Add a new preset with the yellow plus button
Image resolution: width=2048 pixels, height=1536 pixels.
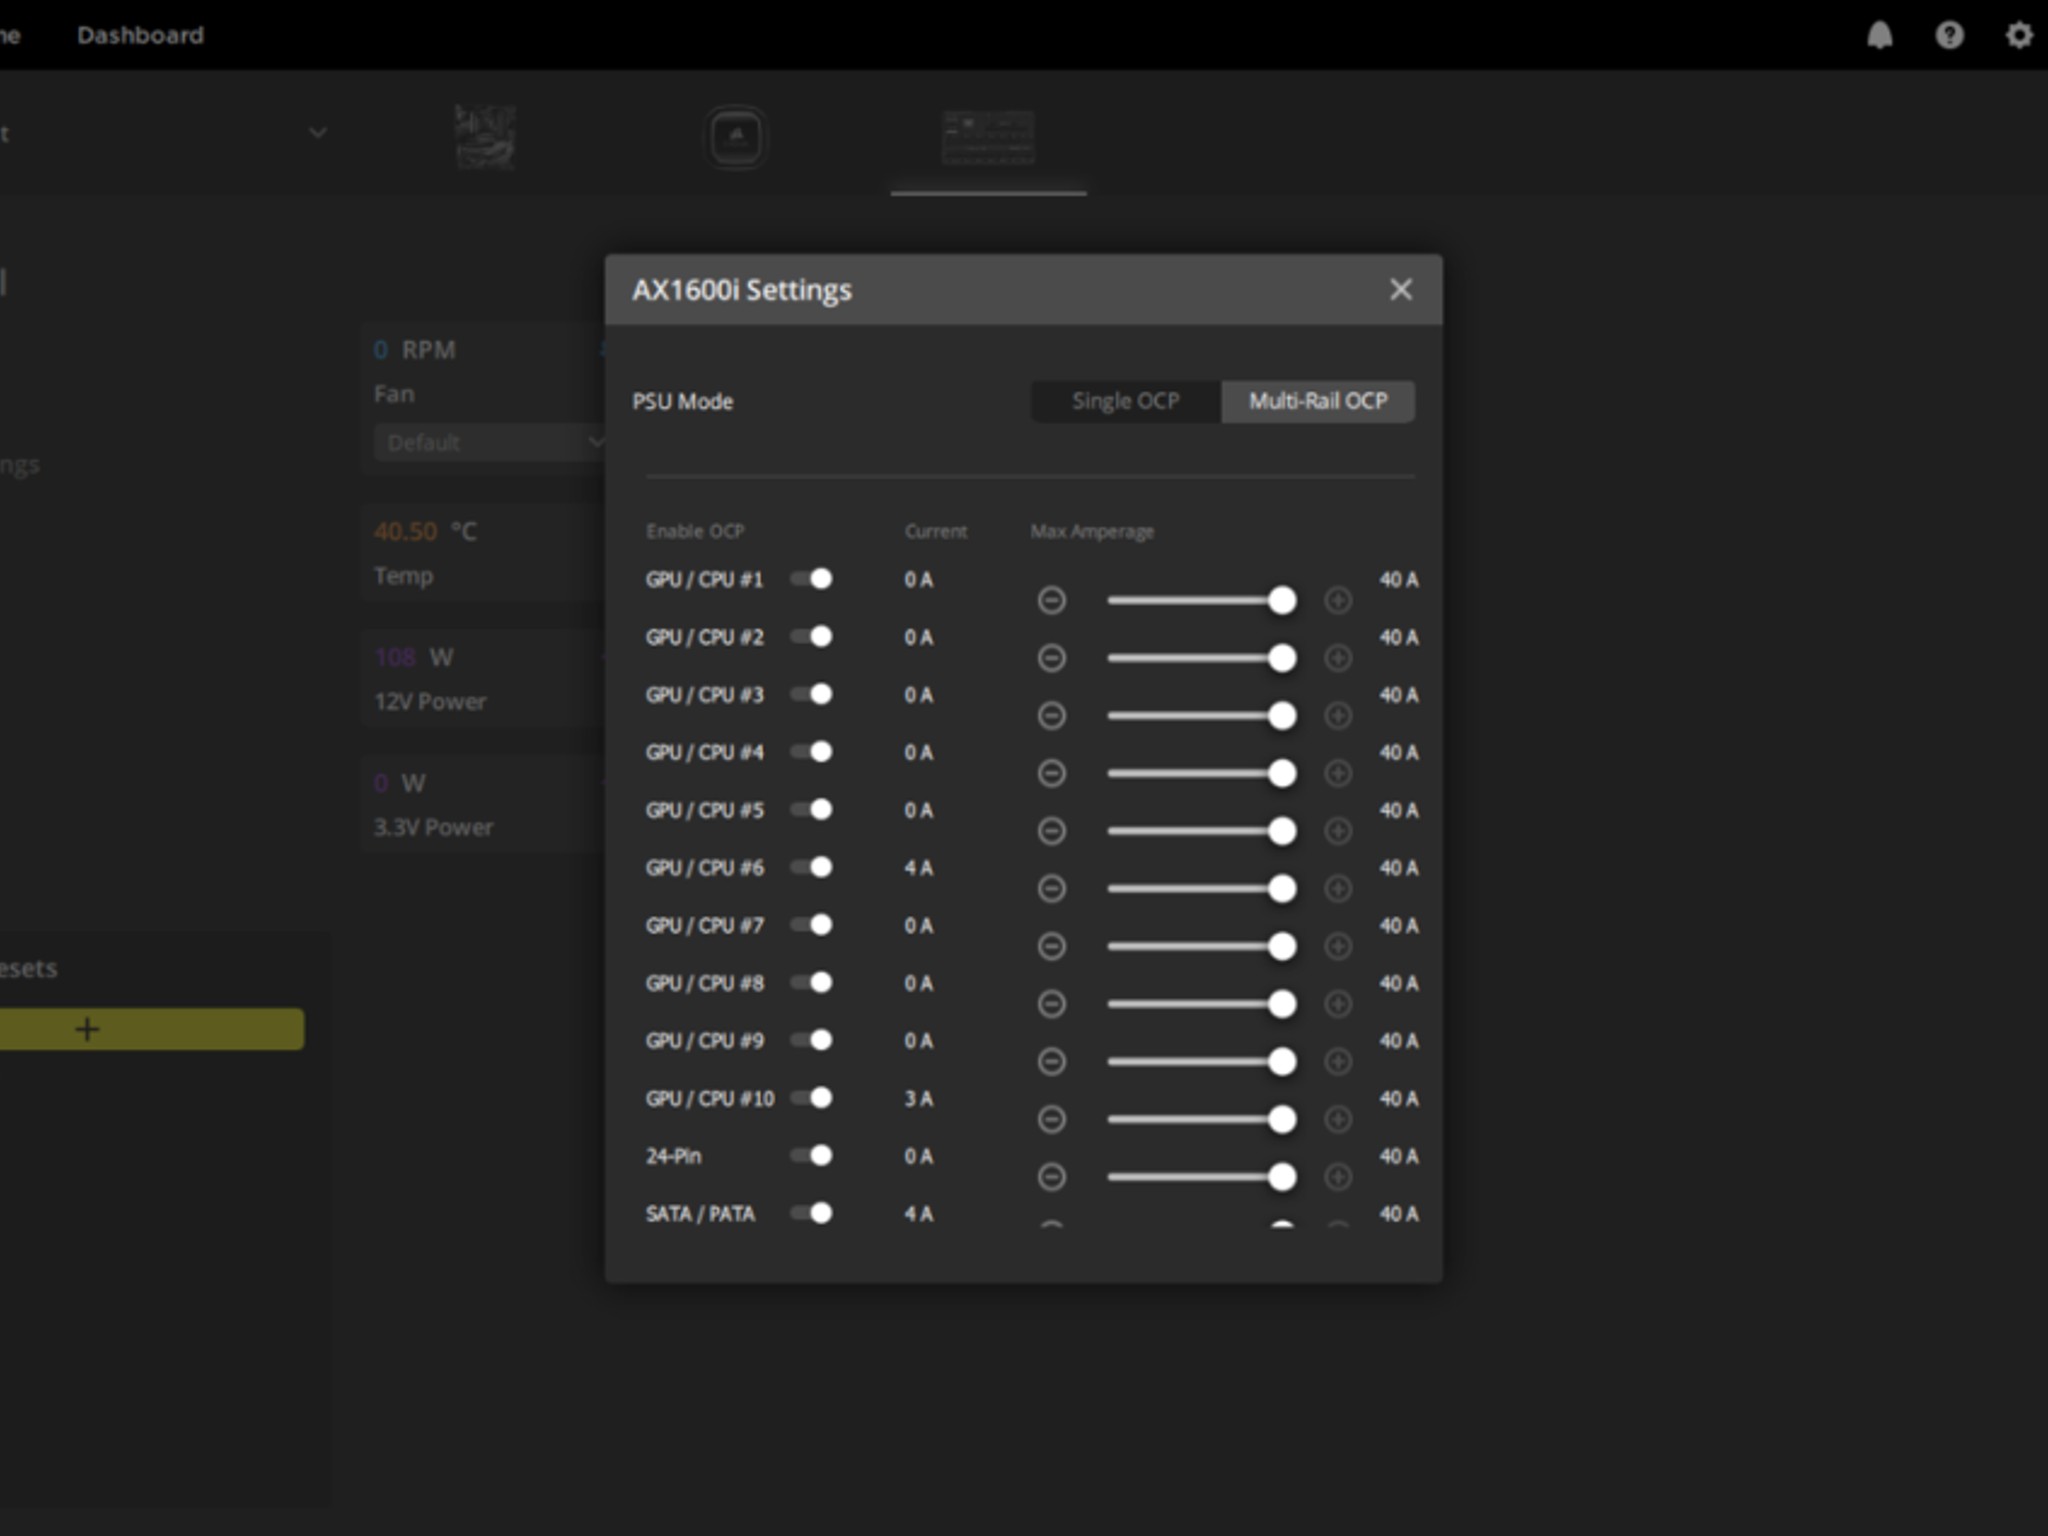[x=152, y=1029]
